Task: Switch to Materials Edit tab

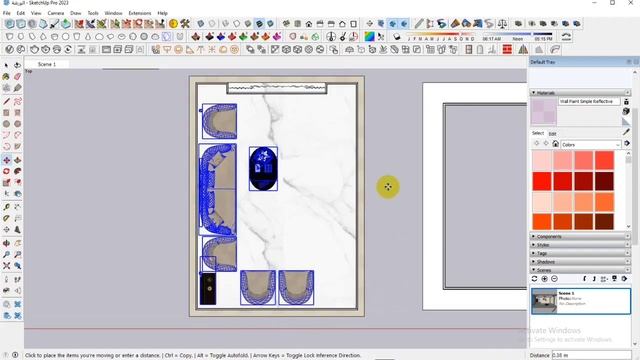Action: click(x=552, y=133)
